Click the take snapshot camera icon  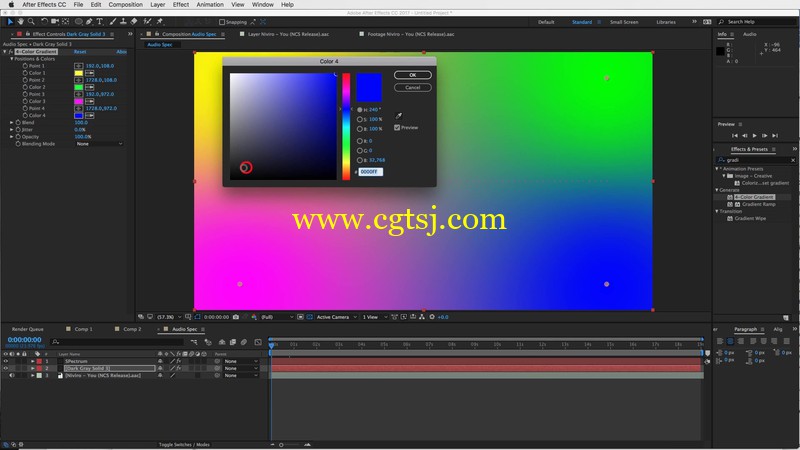coord(236,317)
